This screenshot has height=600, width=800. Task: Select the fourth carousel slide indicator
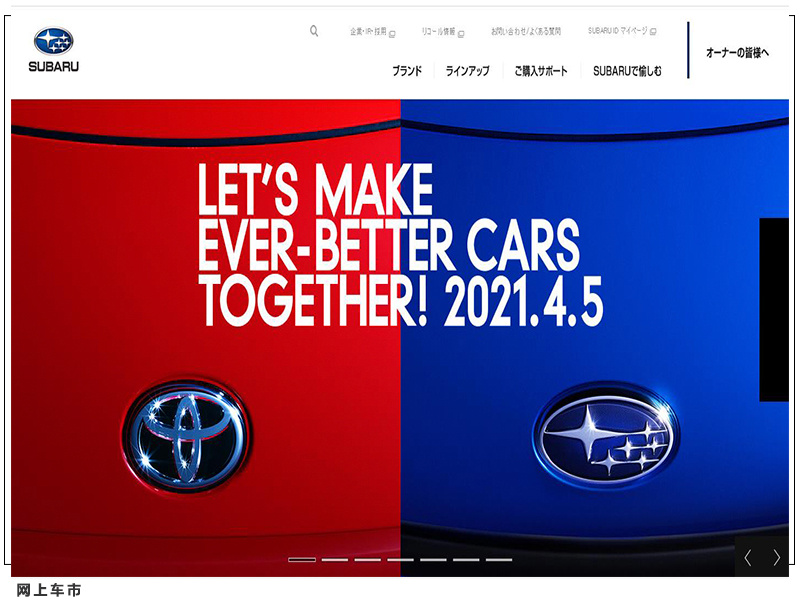pyautogui.click(x=401, y=560)
